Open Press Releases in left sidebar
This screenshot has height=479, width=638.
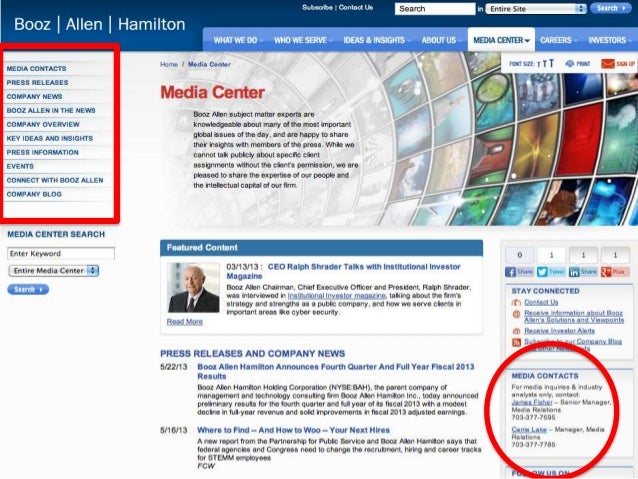[x=37, y=83]
